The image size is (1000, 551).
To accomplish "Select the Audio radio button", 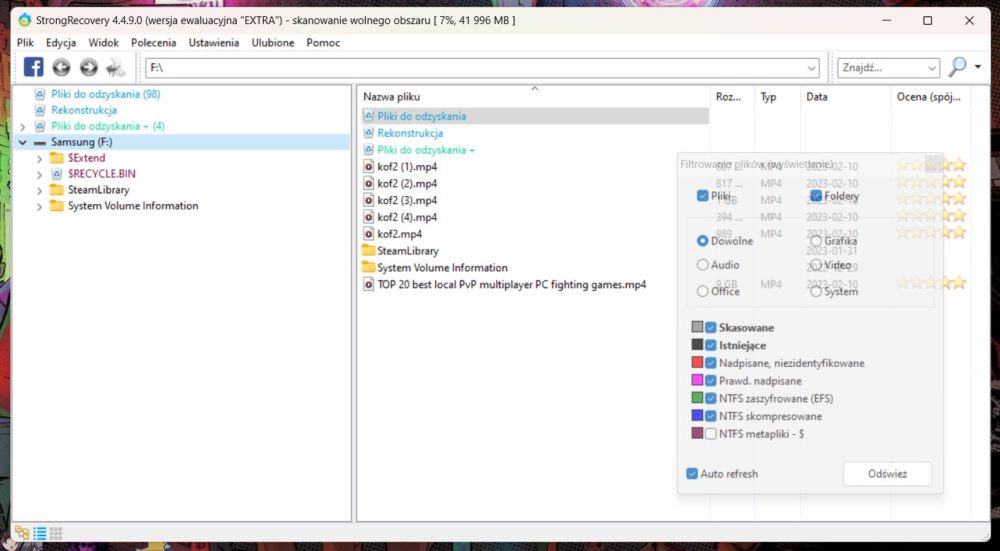I will [703, 265].
